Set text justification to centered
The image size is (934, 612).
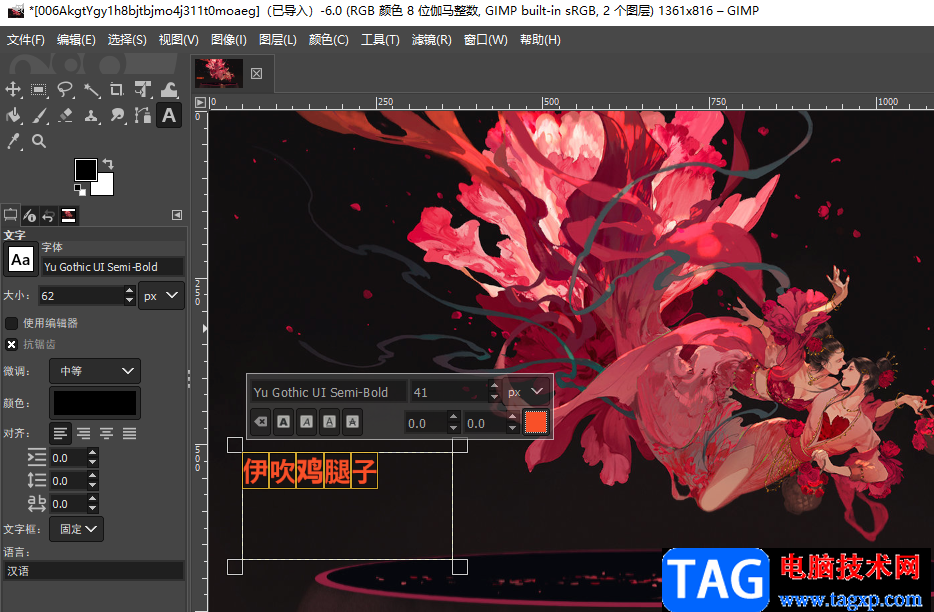(x=107, y=434)
